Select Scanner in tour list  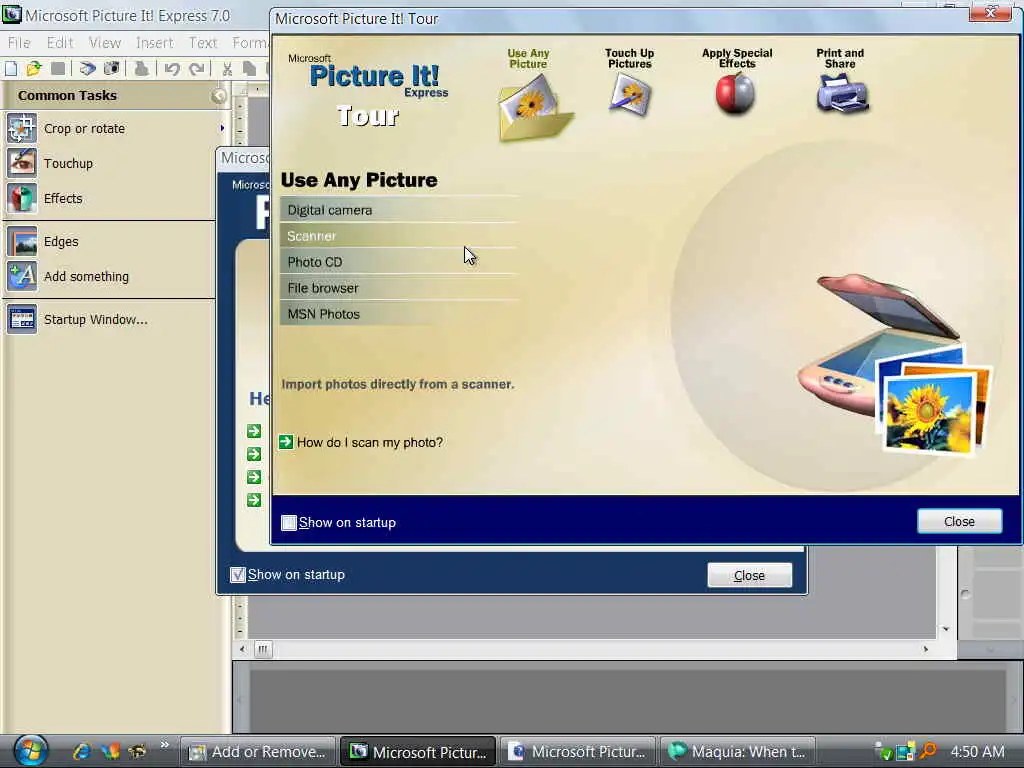pos(400,236)
